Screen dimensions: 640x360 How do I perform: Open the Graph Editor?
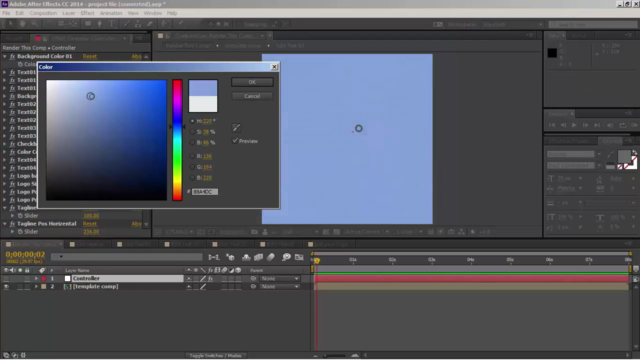click(299, 257)
